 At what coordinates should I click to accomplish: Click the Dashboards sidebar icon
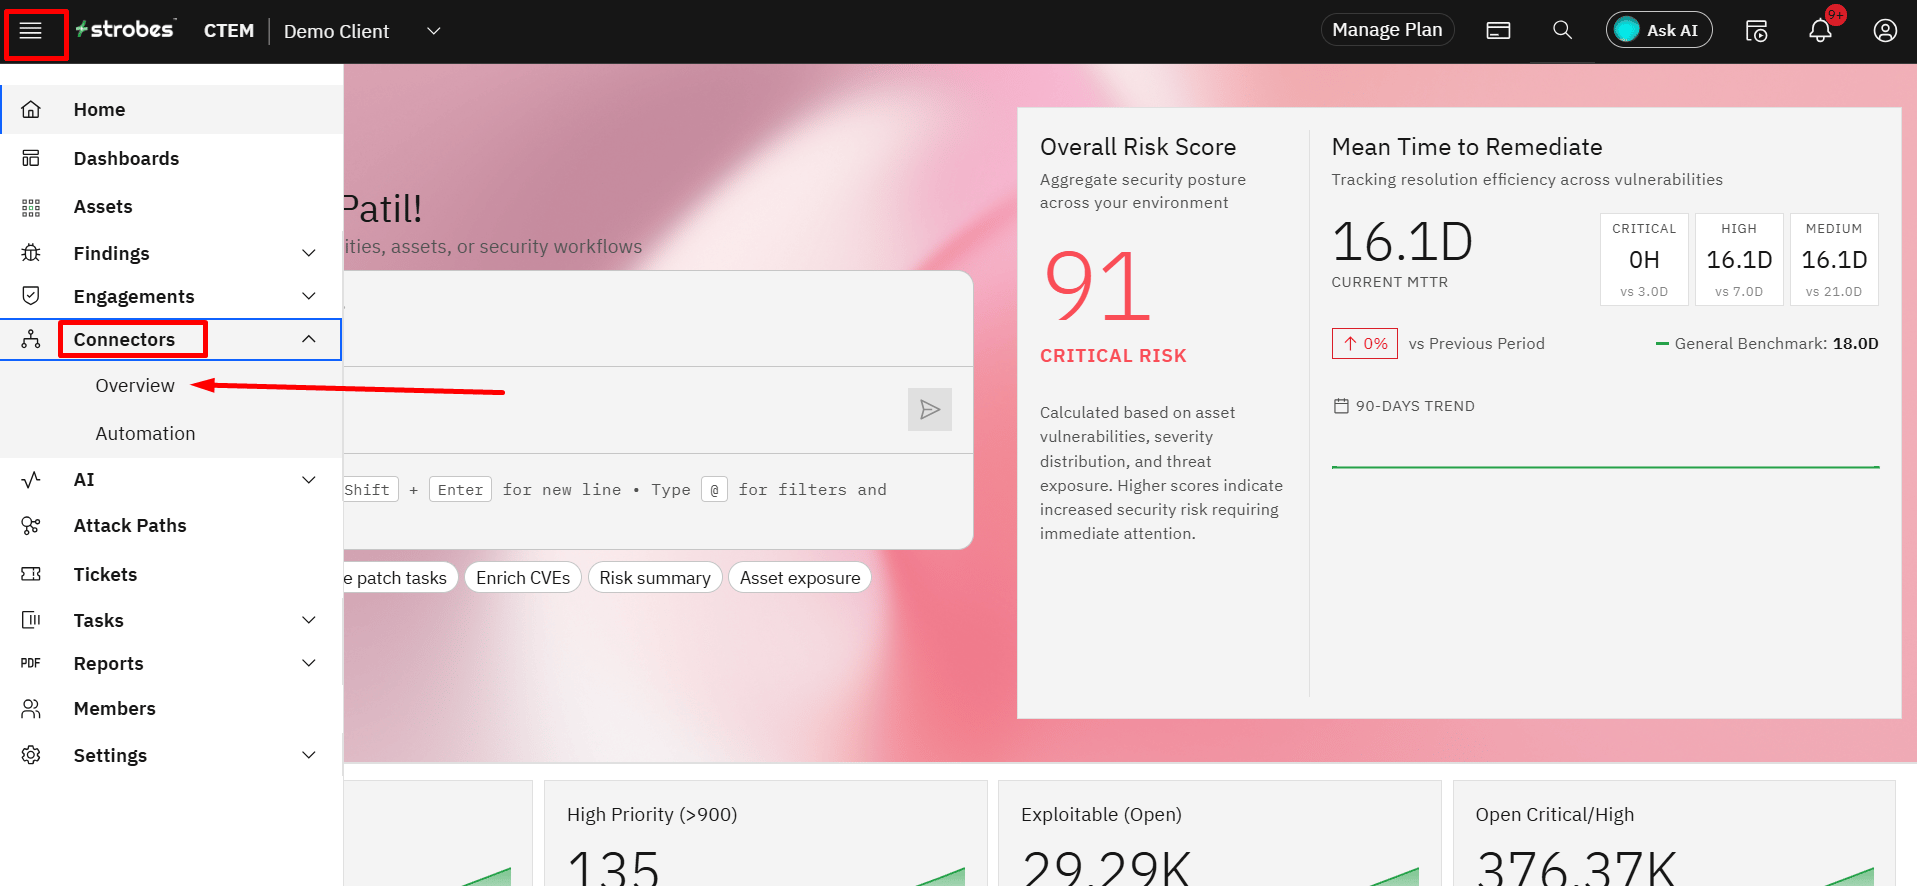(31, 158)
